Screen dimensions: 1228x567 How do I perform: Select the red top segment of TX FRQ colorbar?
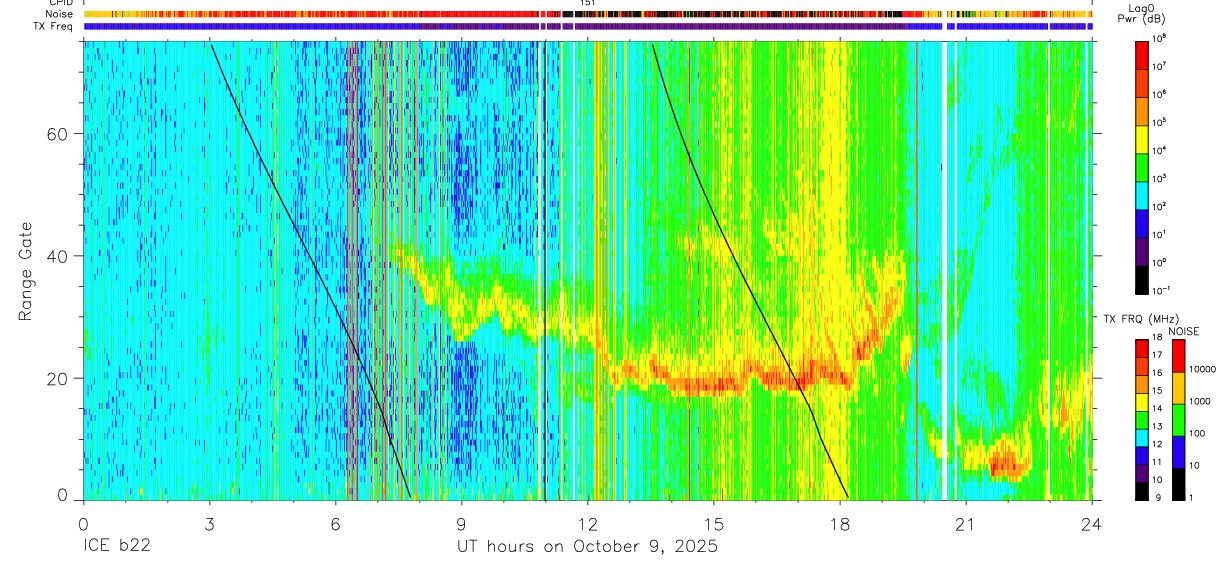[1141, 350]
